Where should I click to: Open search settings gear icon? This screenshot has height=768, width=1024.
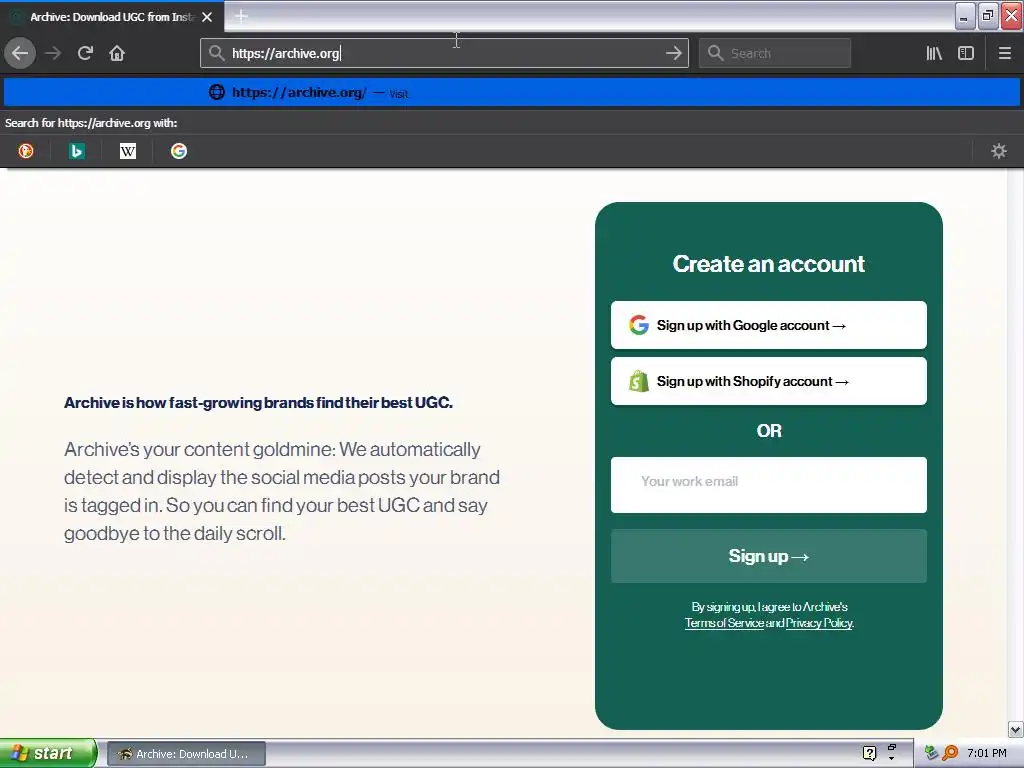[999, 151]
